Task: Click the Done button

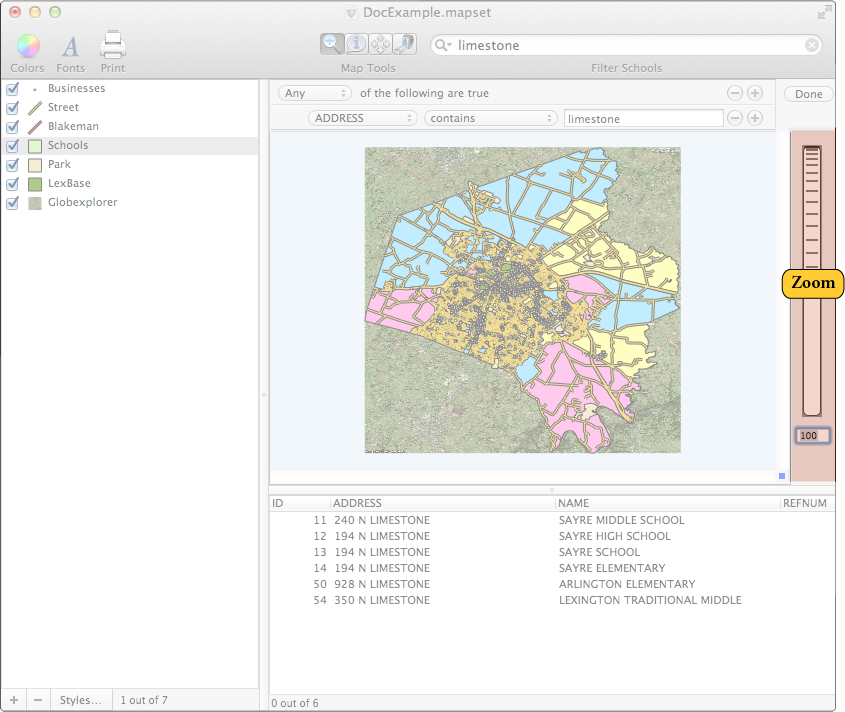Action: click(x=809, y=94)
